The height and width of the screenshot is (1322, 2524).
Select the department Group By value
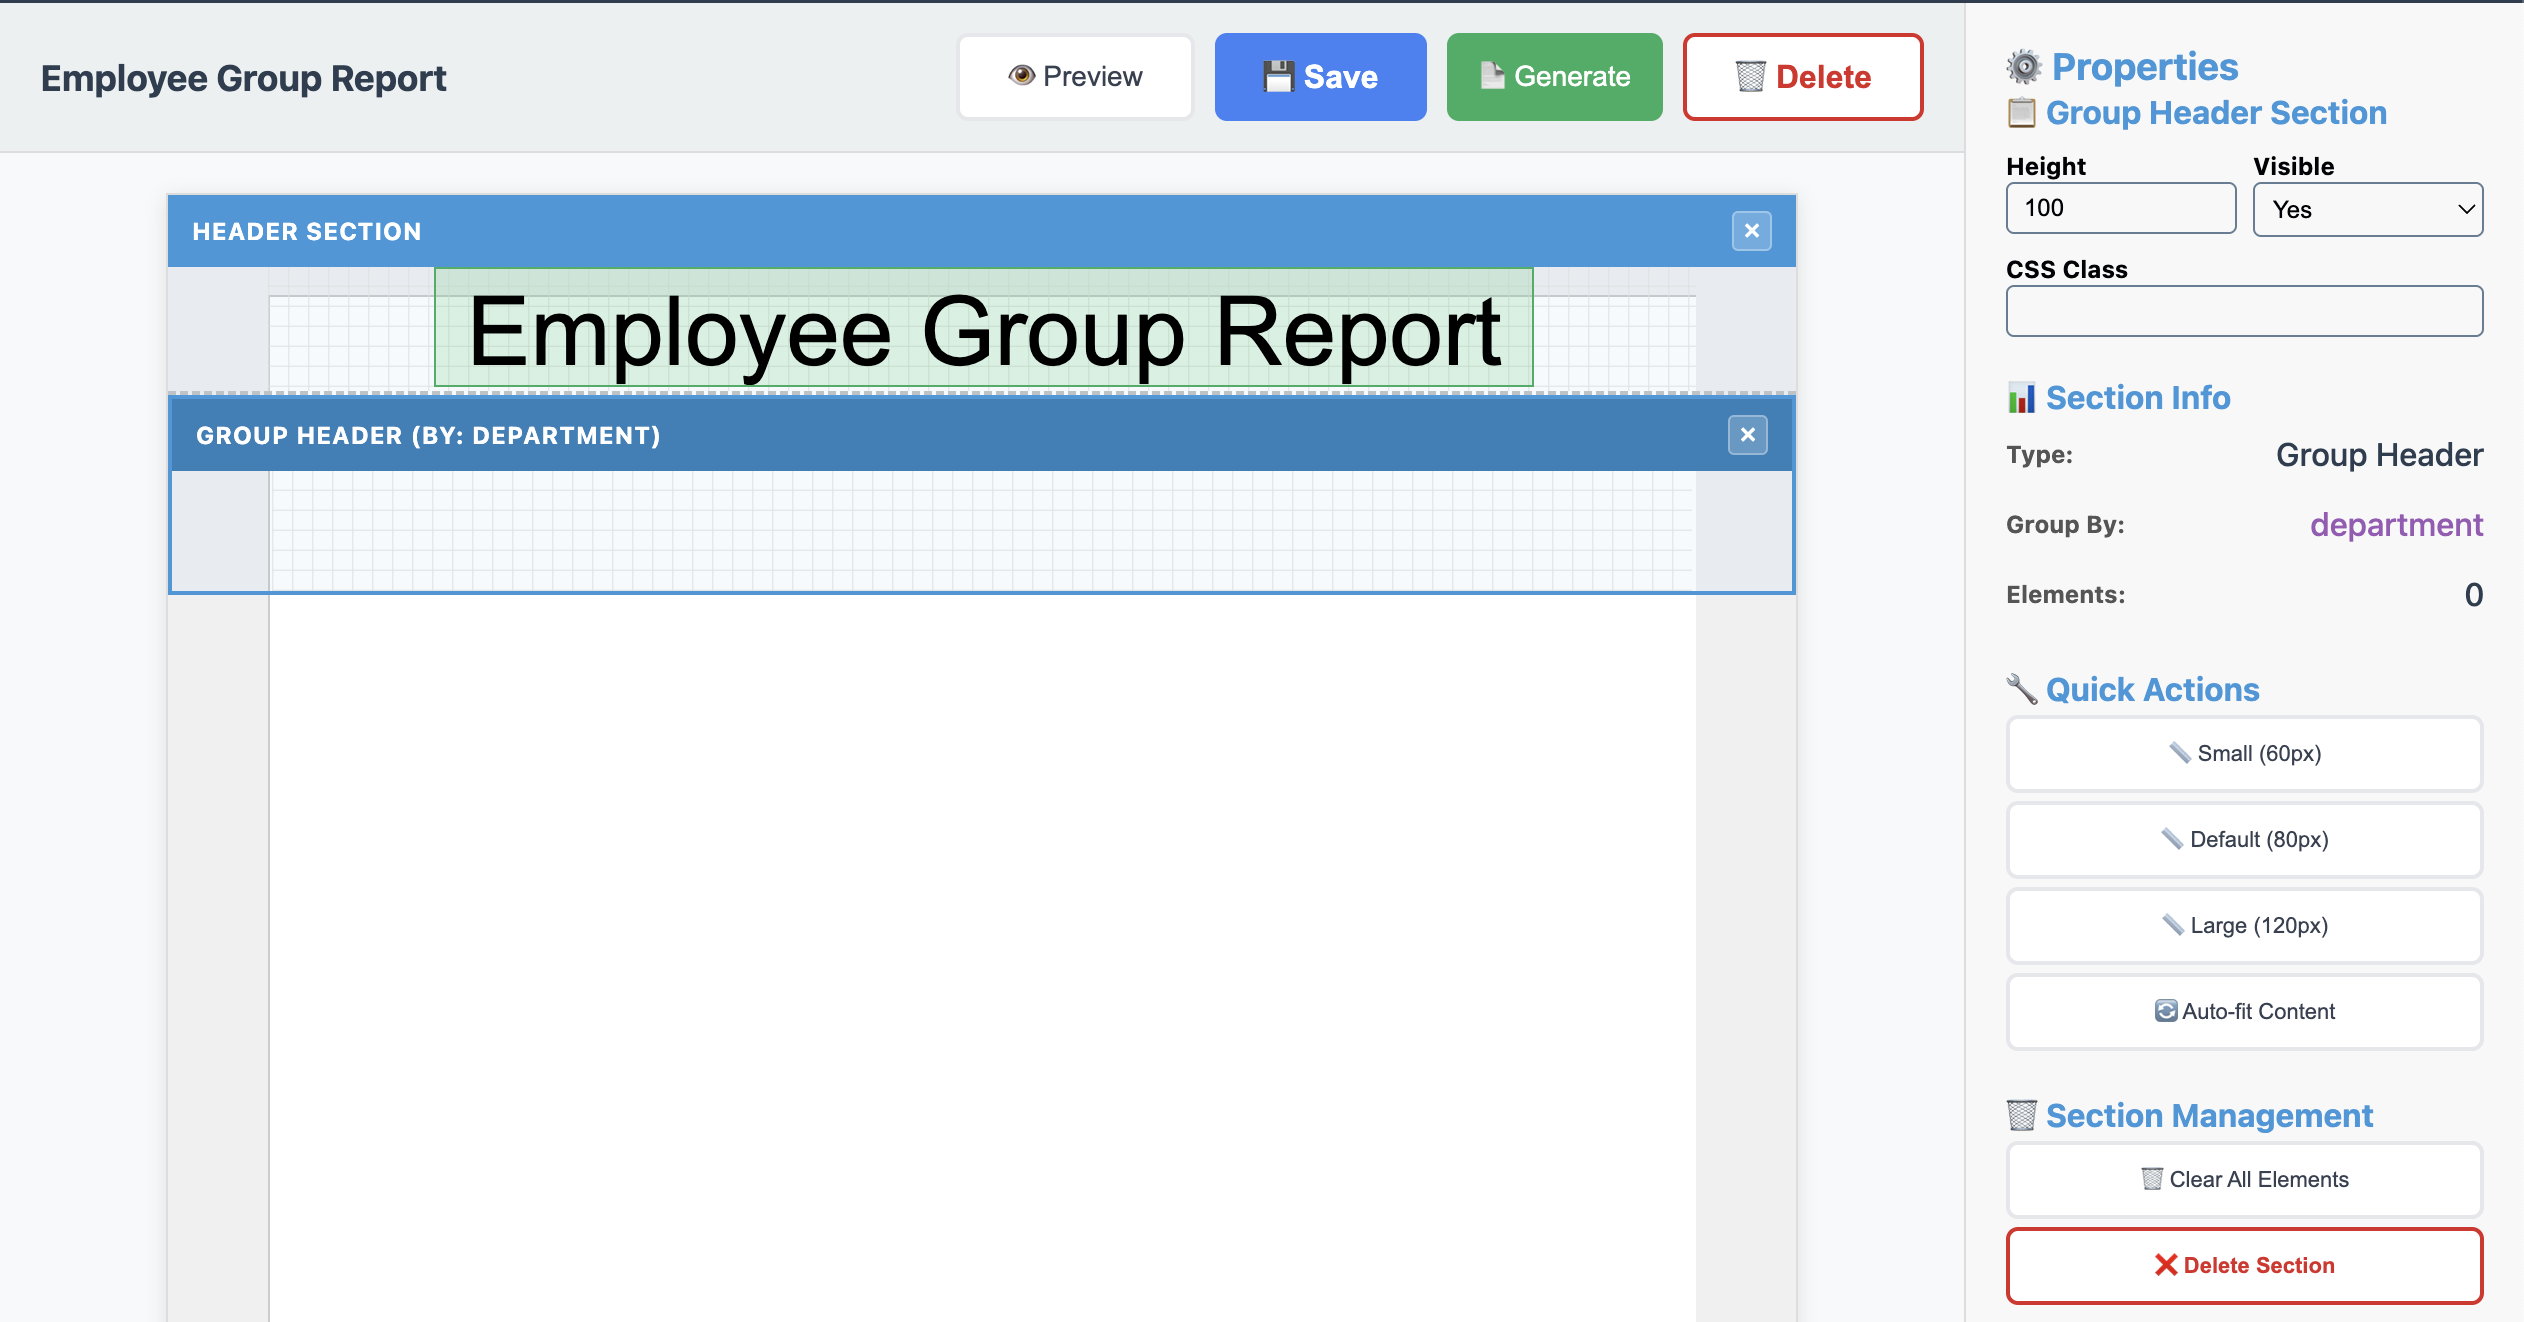[x=2395, y=525]
